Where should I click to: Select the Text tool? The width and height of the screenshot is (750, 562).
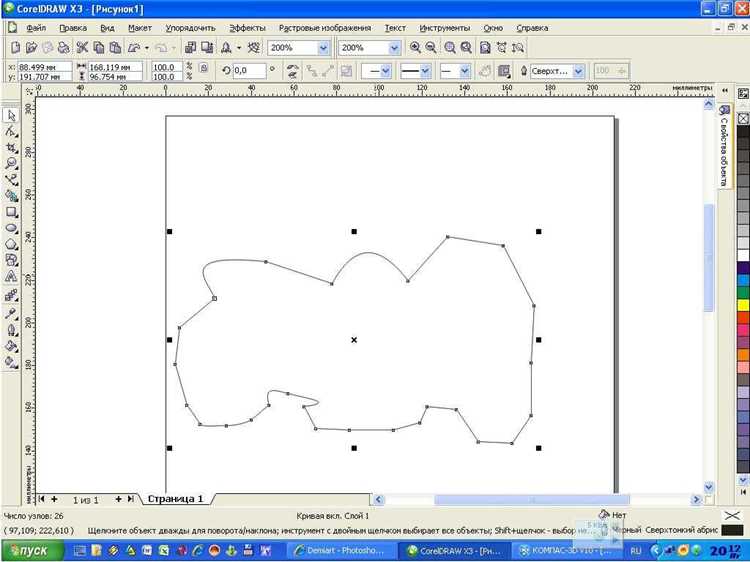[x=11, y=277]
